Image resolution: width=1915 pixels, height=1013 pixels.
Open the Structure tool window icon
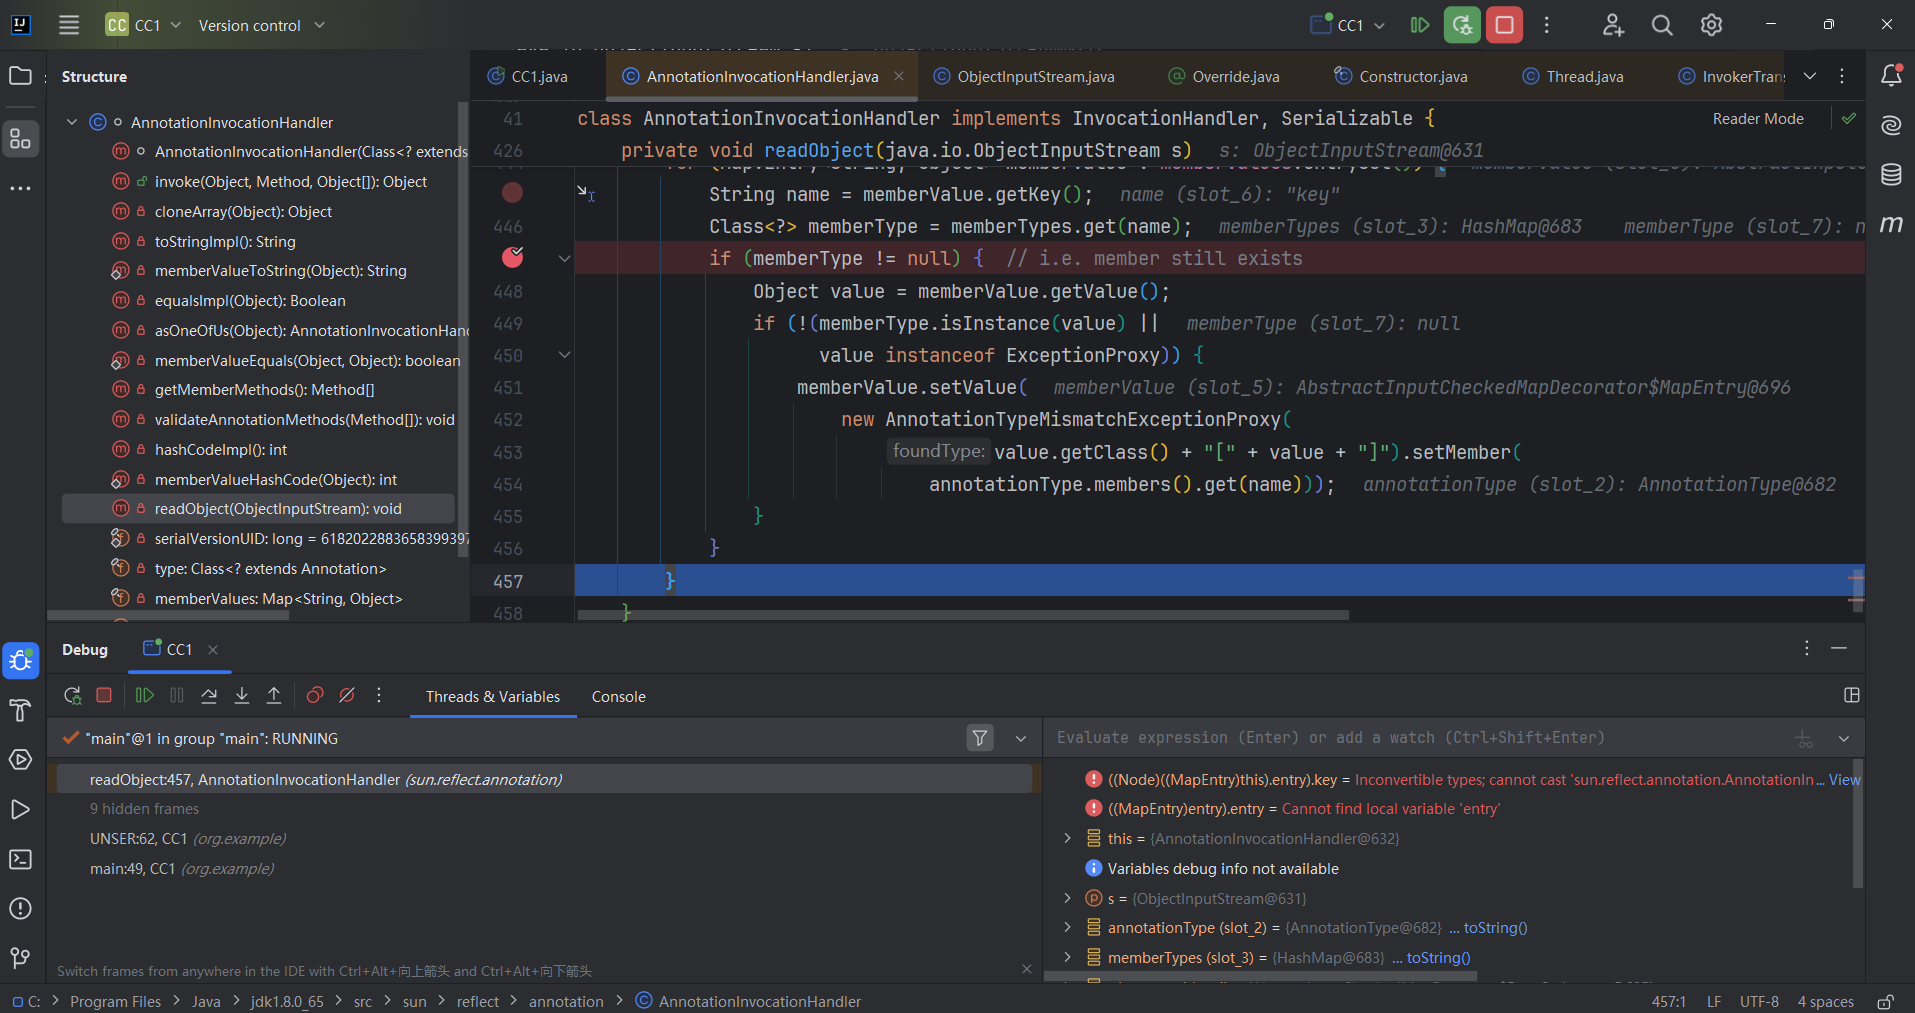[20, 139]
